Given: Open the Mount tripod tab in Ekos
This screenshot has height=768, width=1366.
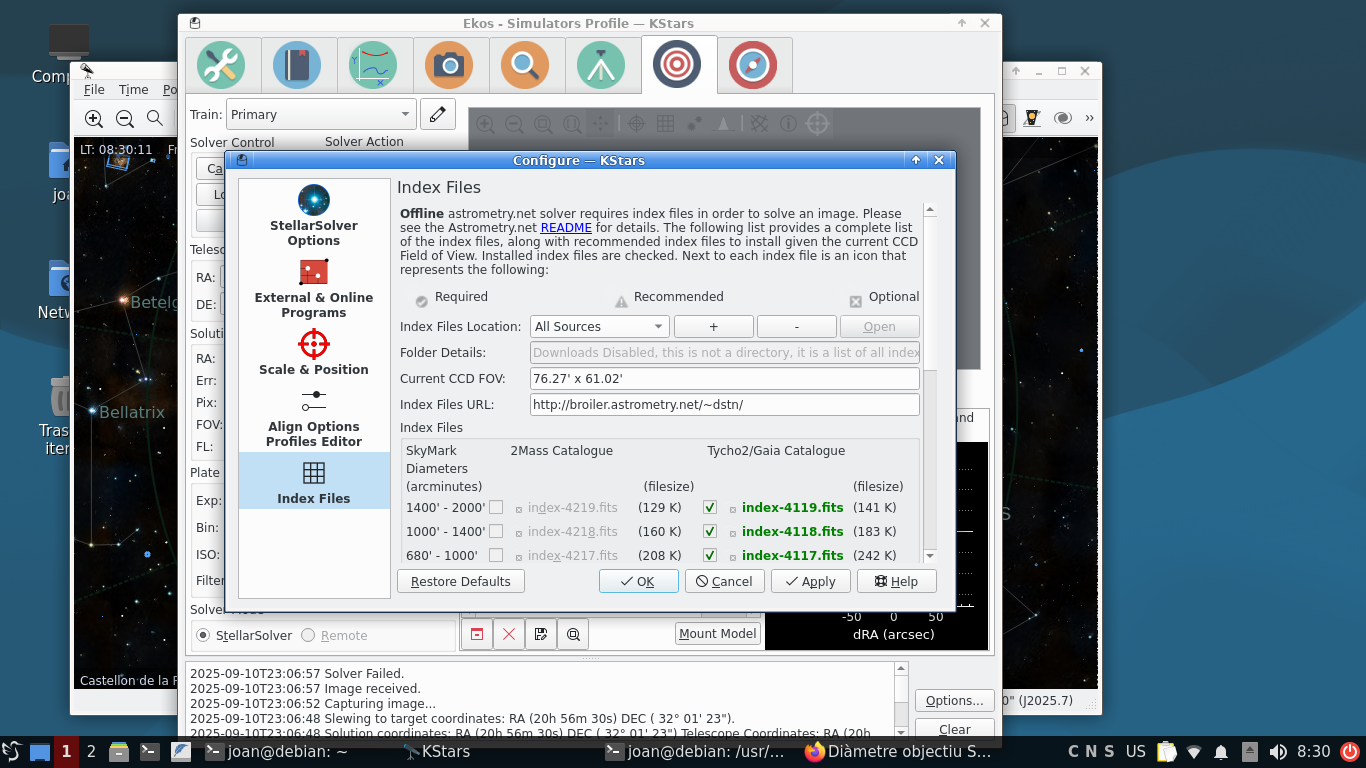Looking at the screenshot, I should [x=601, y=65].
